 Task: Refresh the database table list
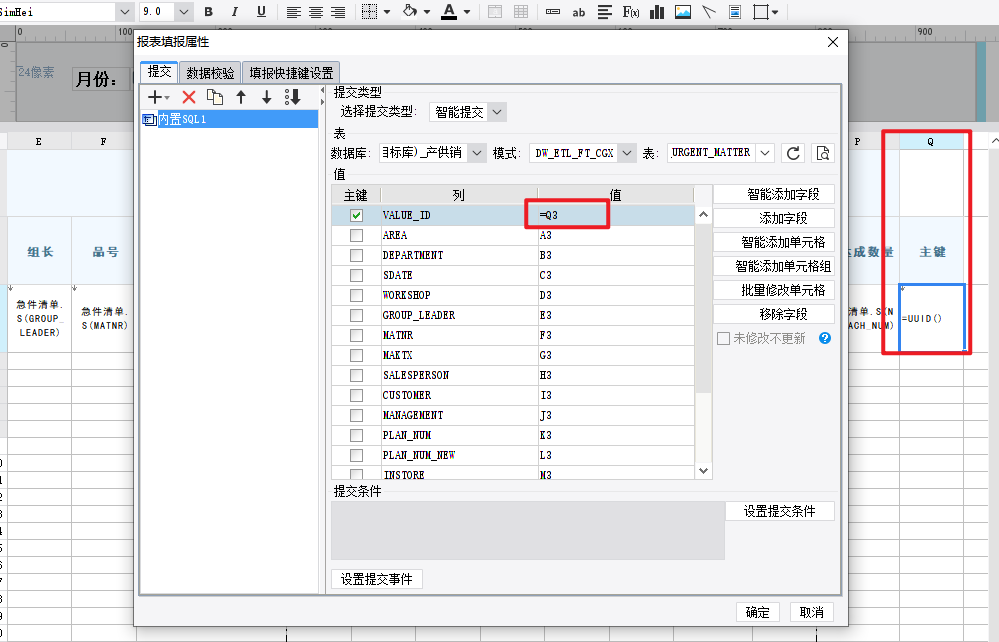(x=793, y=153)
